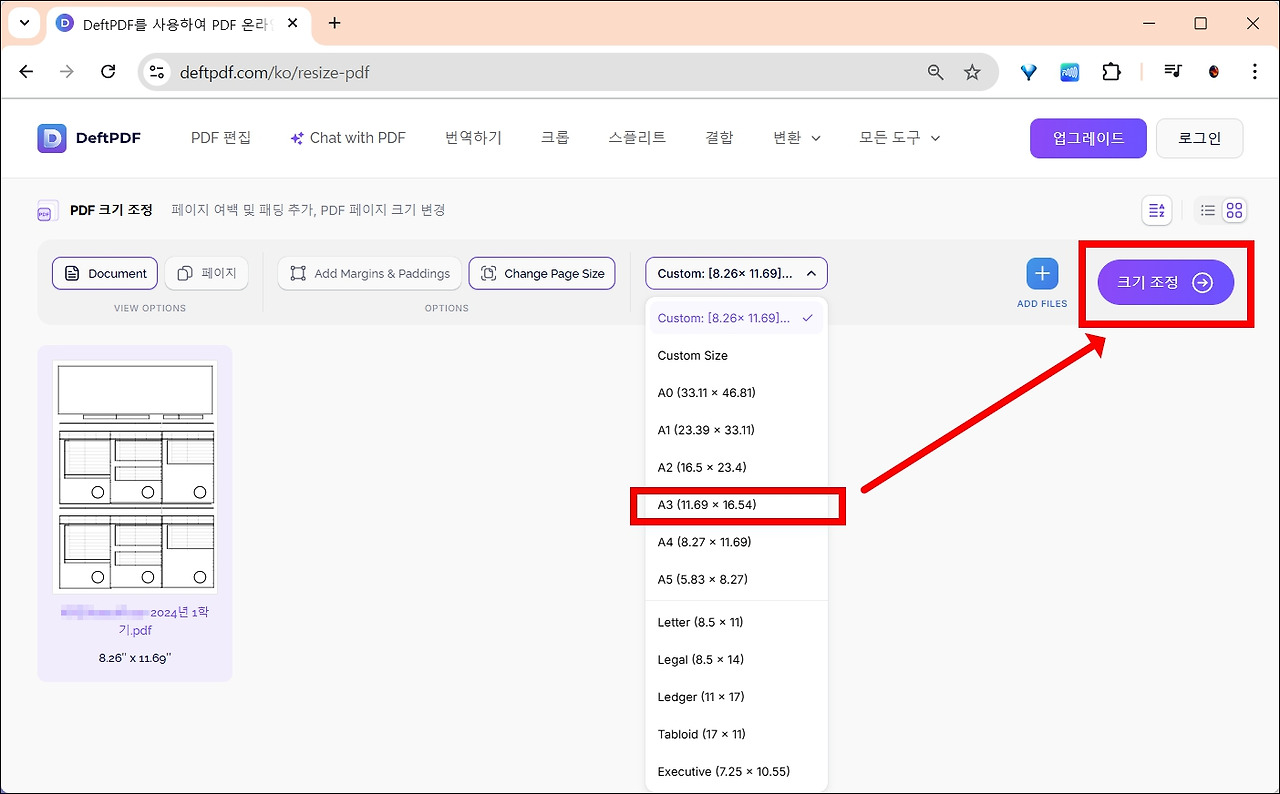Select the uploaded PDF thumbnail

pyautogui.click(x=135, y=478)
